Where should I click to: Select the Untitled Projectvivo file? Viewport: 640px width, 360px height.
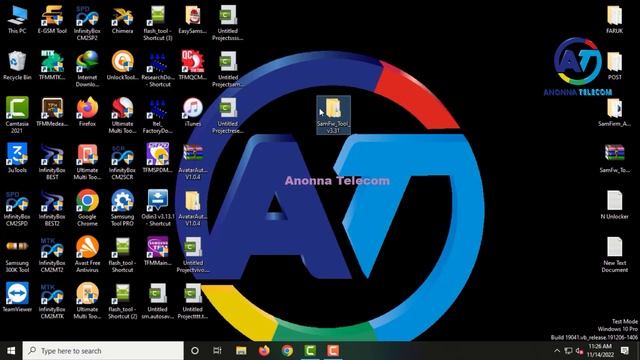[x=192, y=255]
